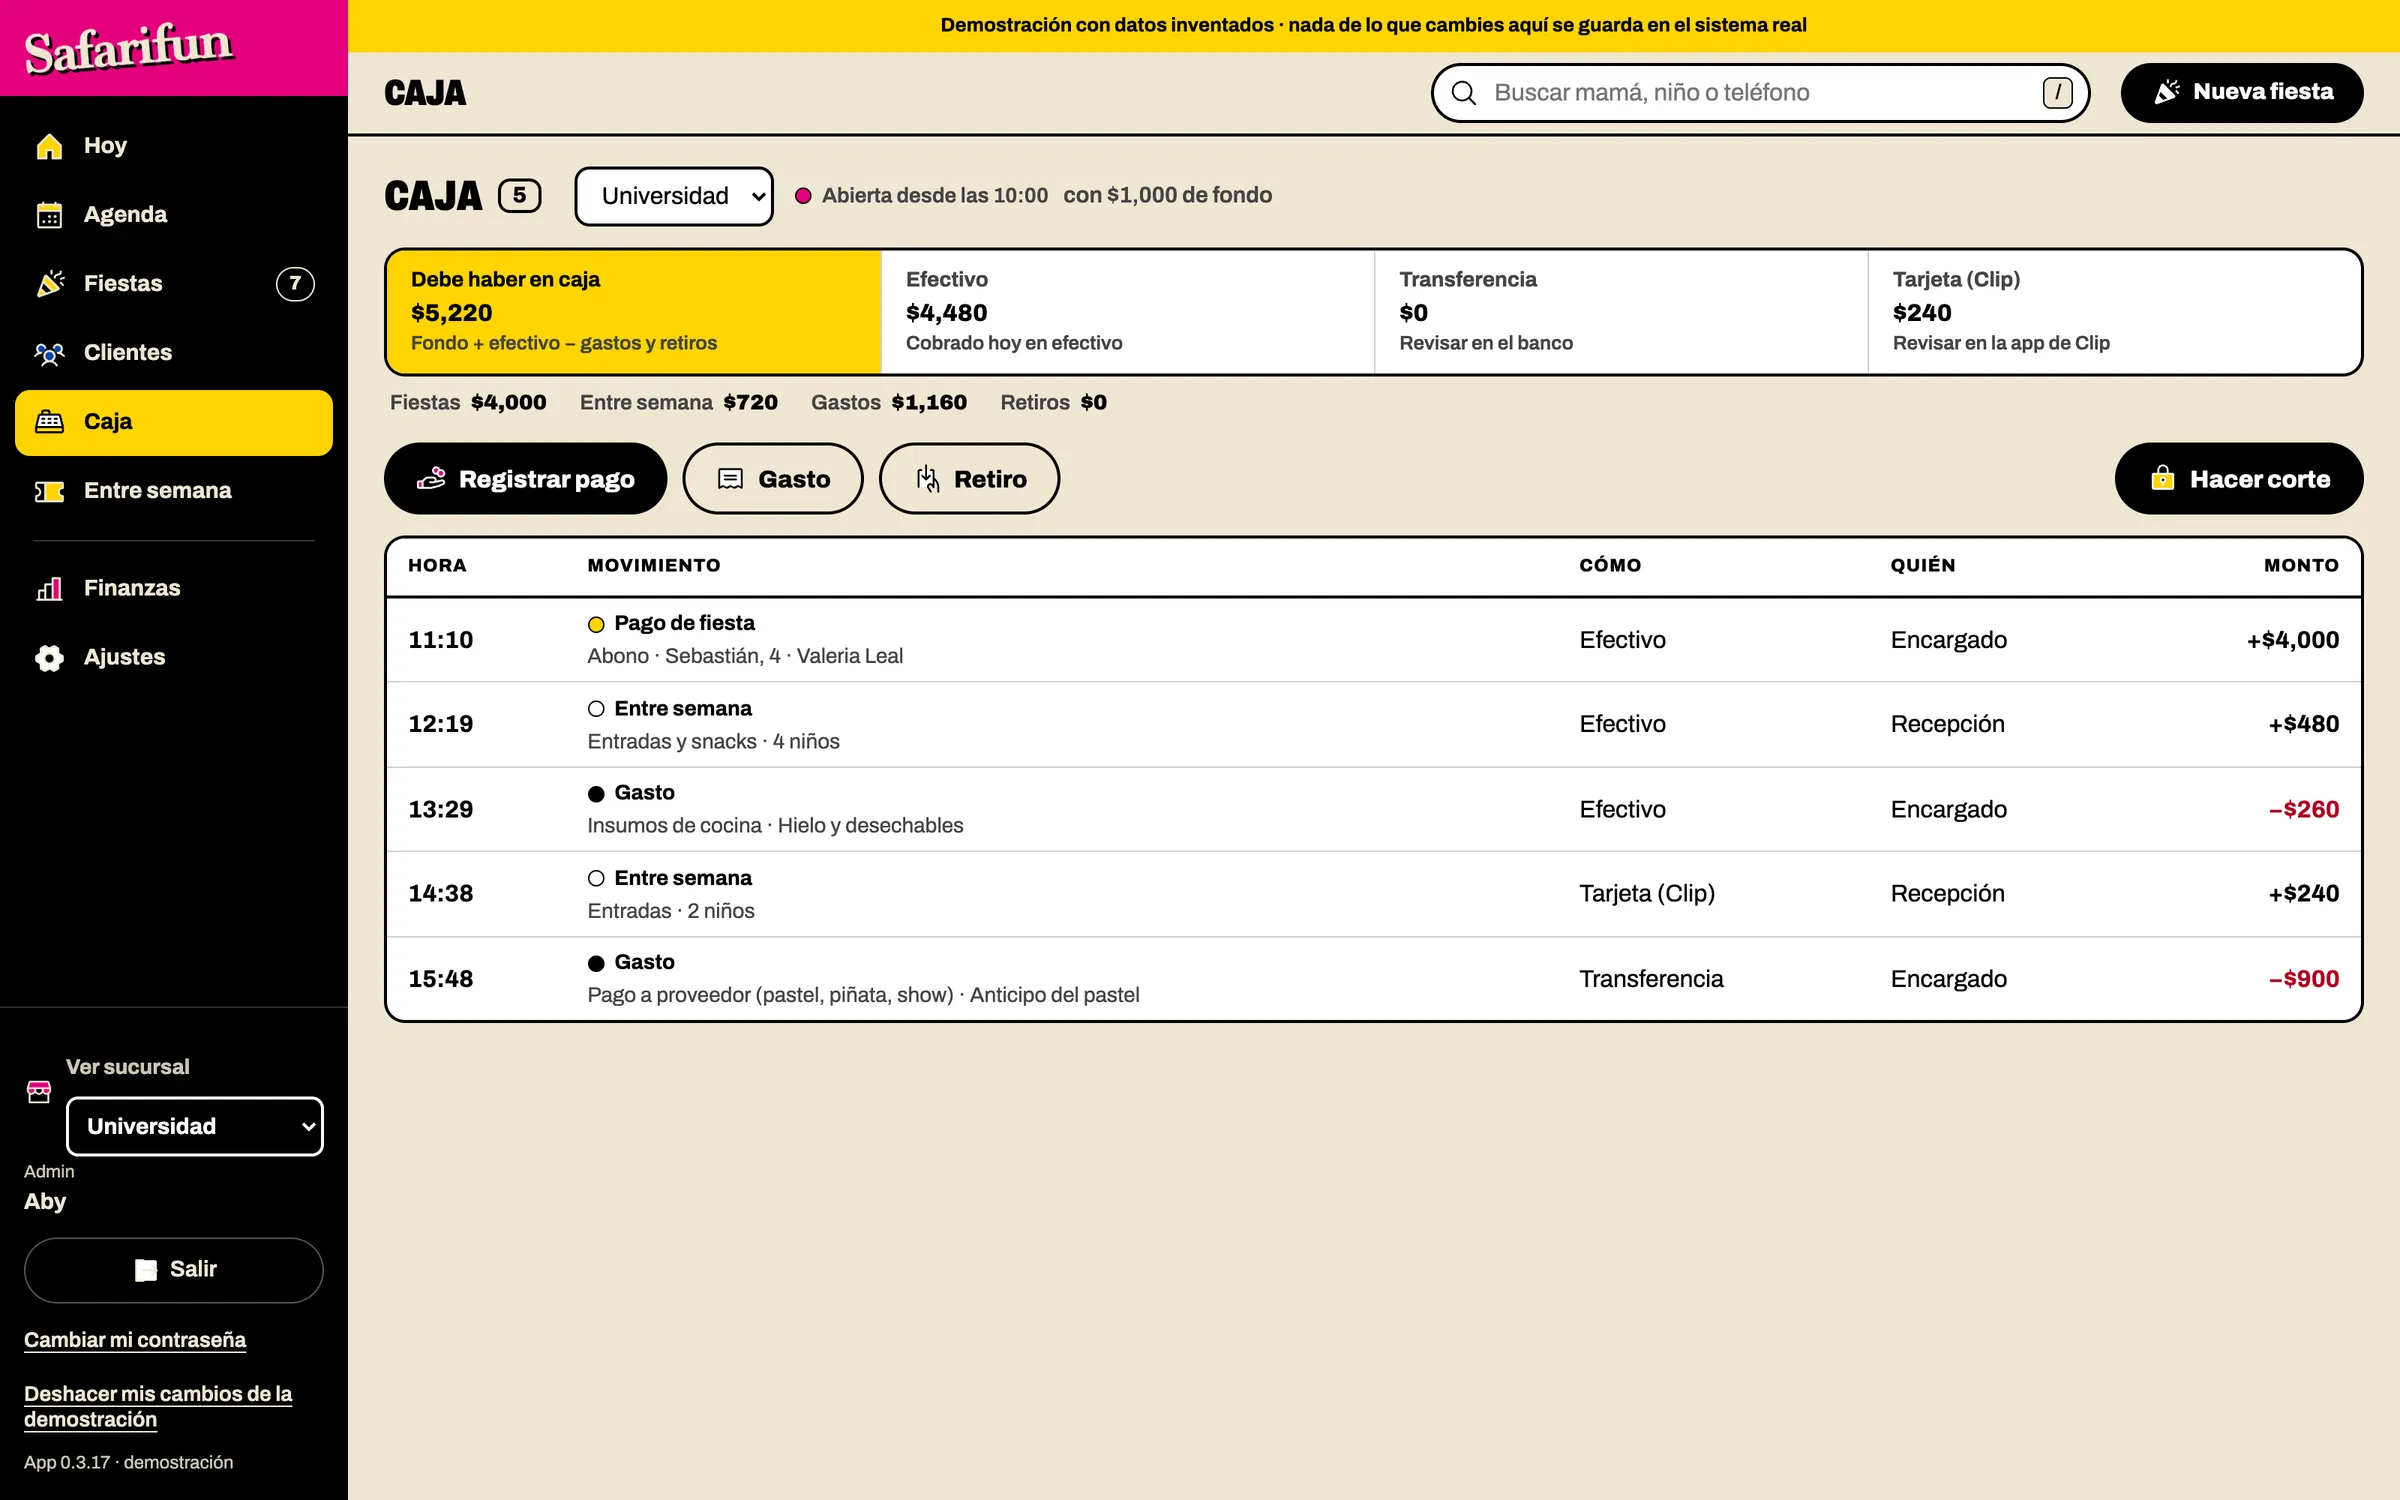The image size is (2400, 1500).
Task: Click the Fiestas count badge 7
Action: pyautogui.click(x=295, y=284)
